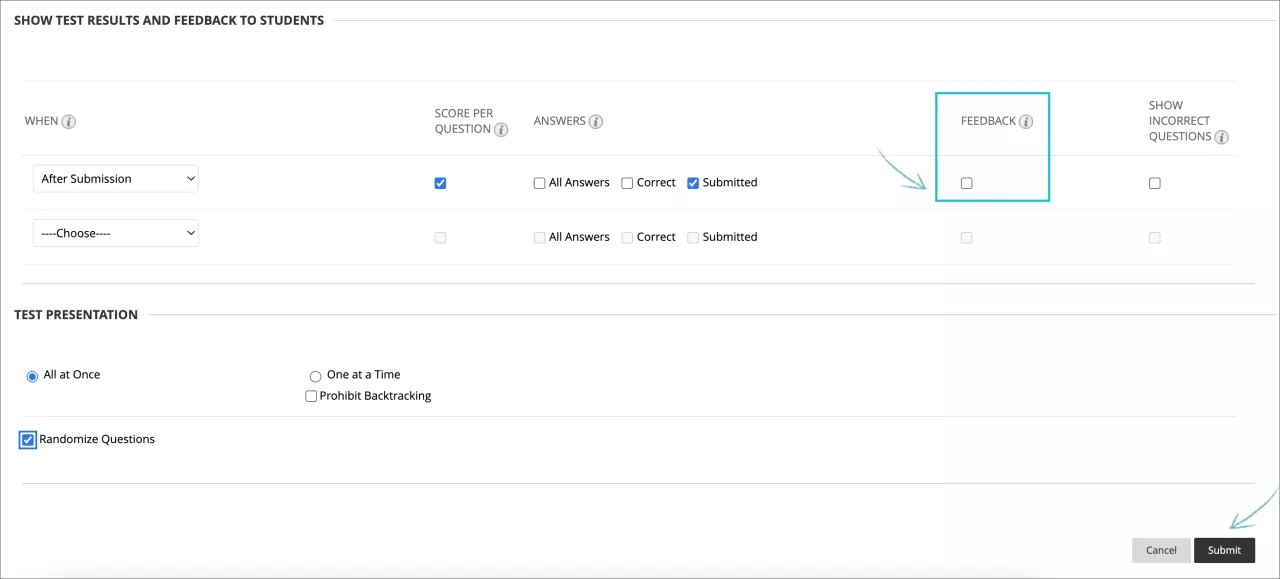Click the Show Incorrect Questions info icon

pos(1221,137)
